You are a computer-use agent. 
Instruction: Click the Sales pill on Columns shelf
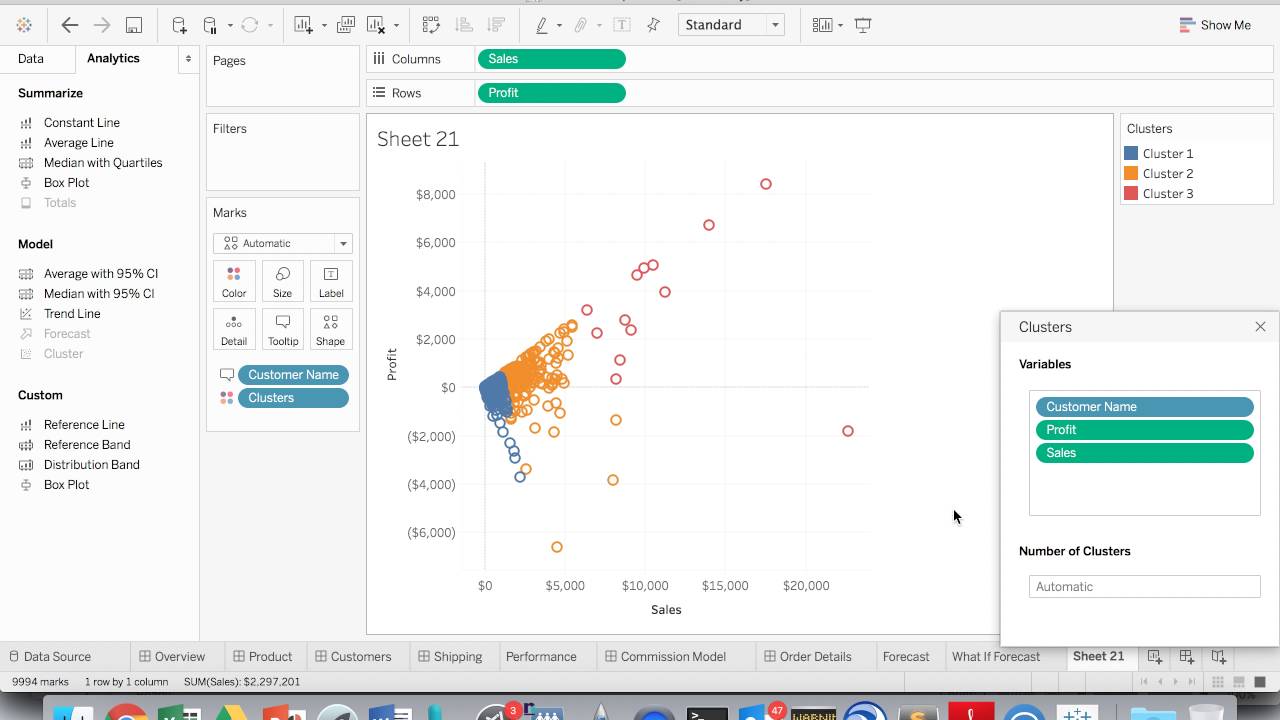(552, 59)
